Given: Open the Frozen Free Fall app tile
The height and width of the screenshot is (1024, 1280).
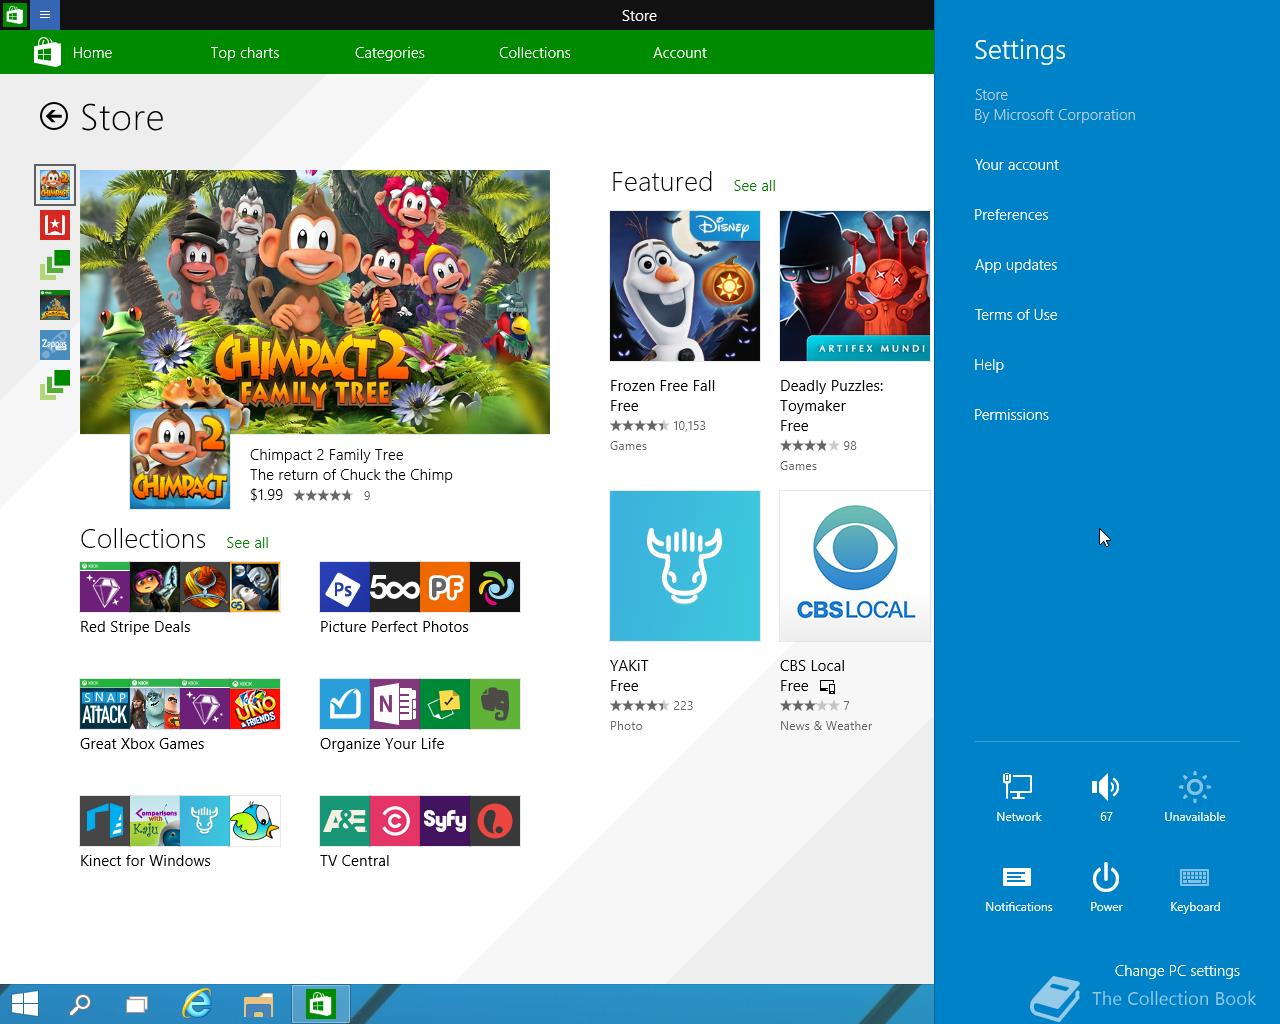Looking at the screenshot, I should 685,286.
